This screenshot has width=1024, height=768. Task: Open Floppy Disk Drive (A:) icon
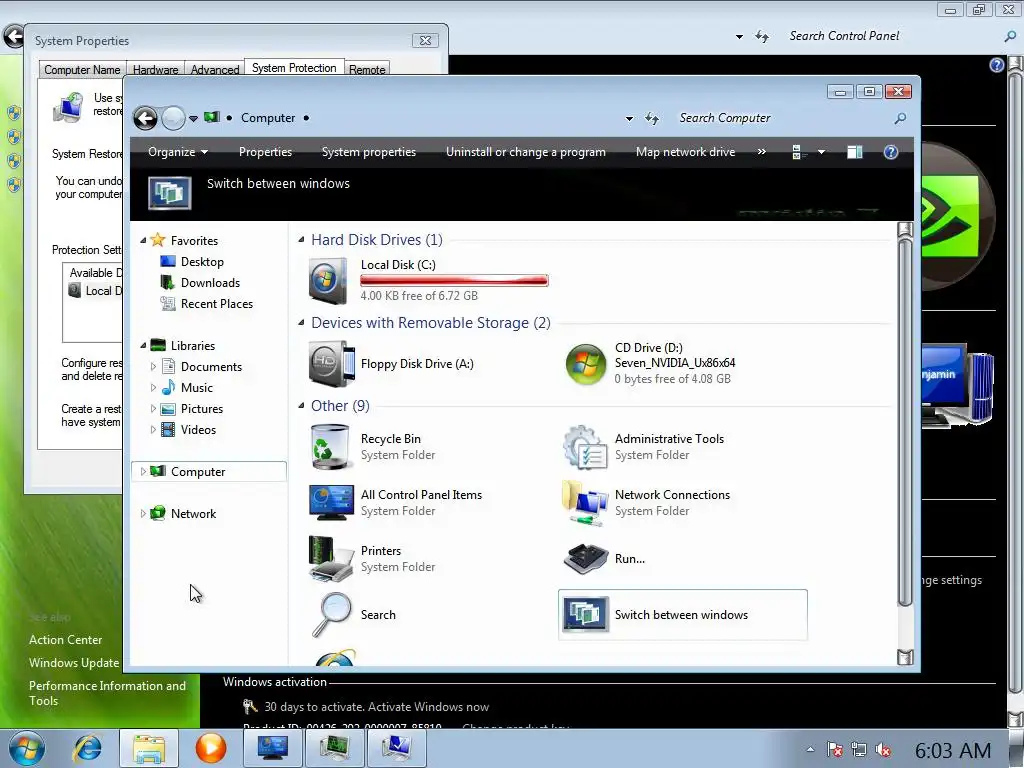click(331, 364)
